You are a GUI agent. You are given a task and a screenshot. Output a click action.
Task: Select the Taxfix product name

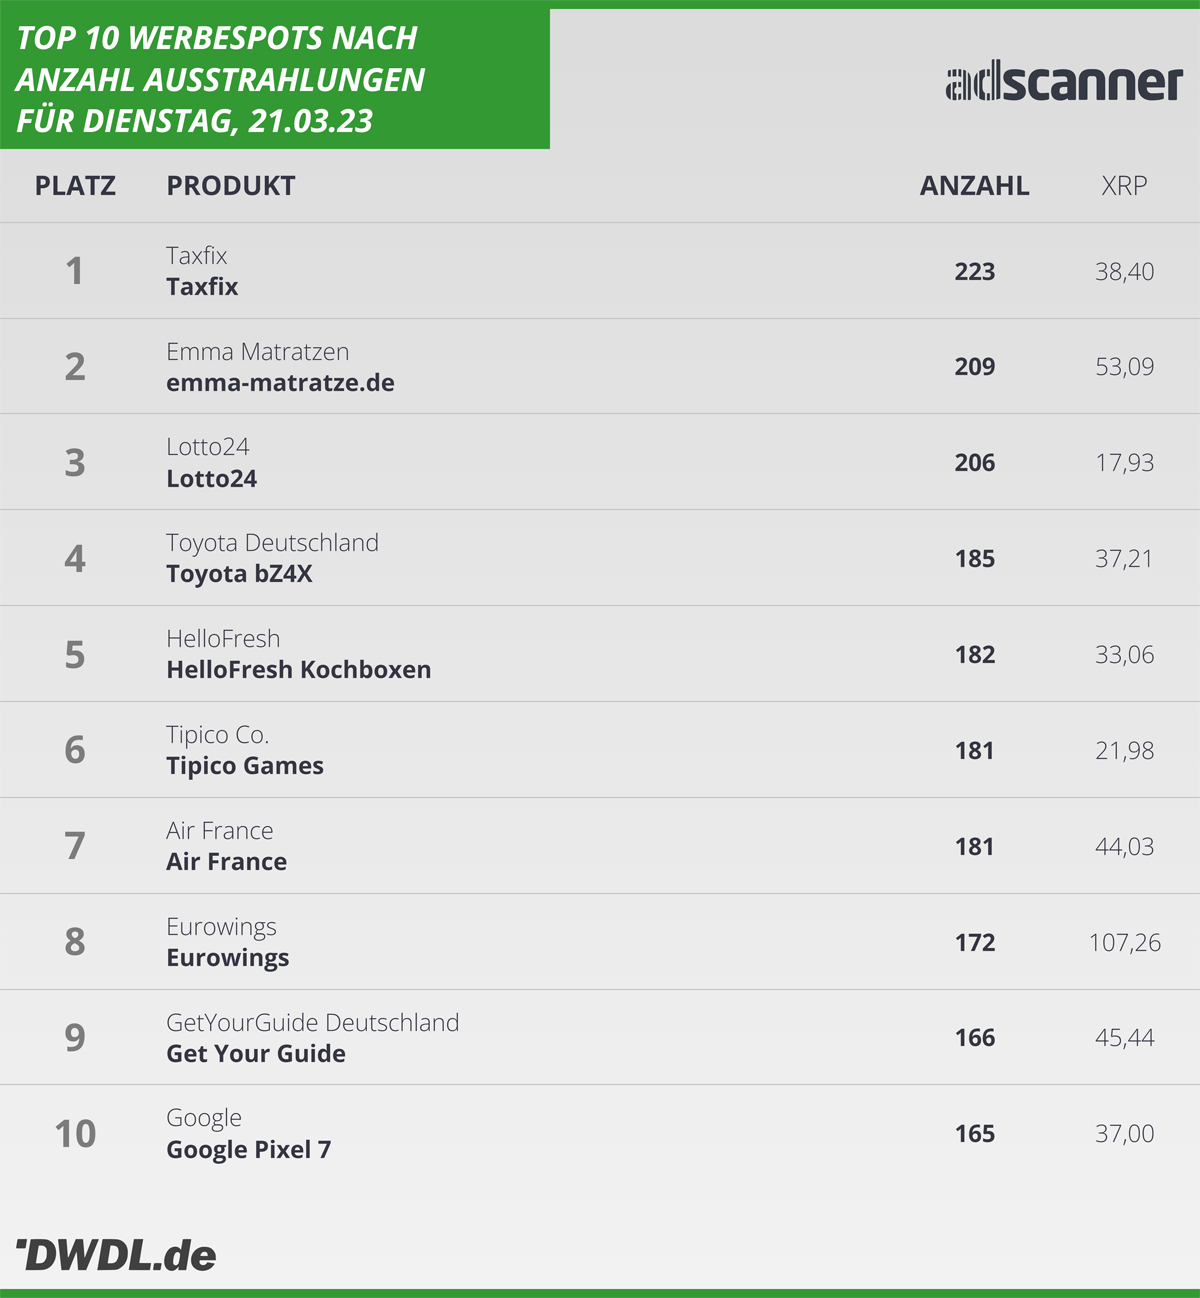pos(202,287)
